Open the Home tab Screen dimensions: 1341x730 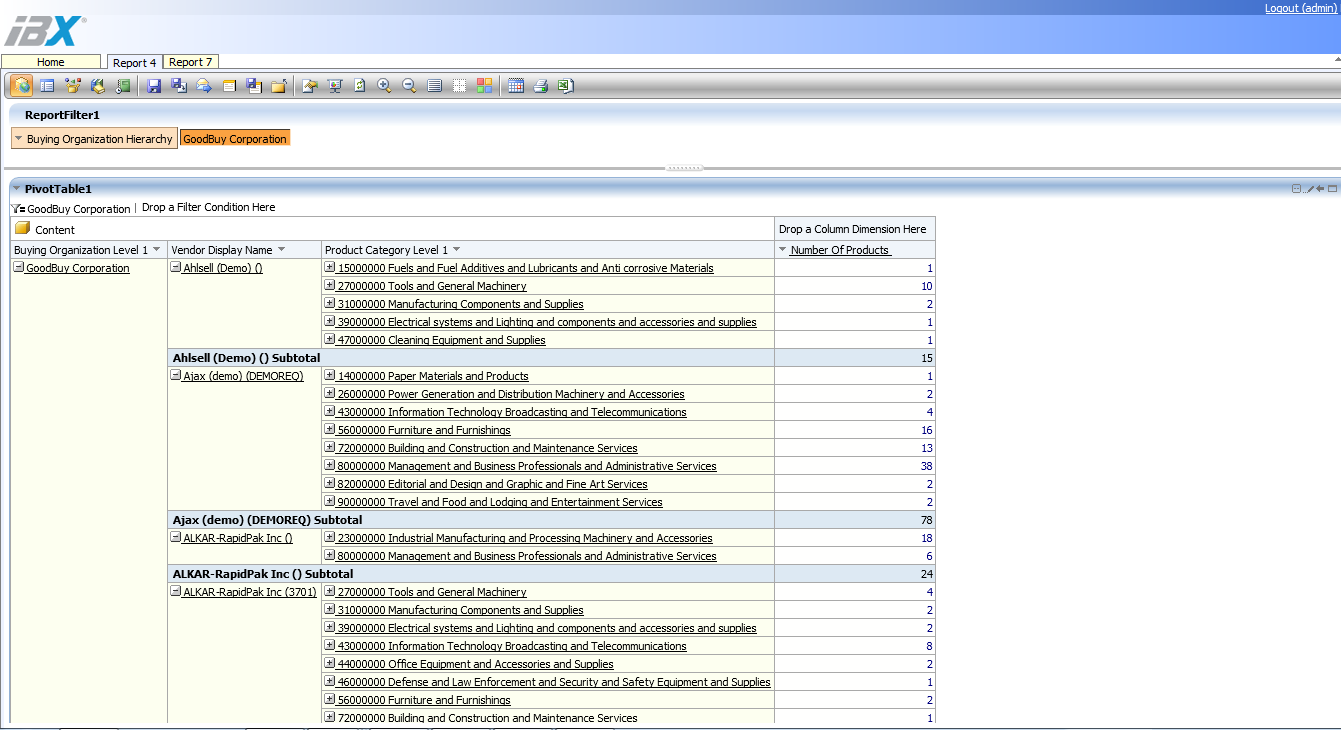pyautogui.click(x=51, y=62)
